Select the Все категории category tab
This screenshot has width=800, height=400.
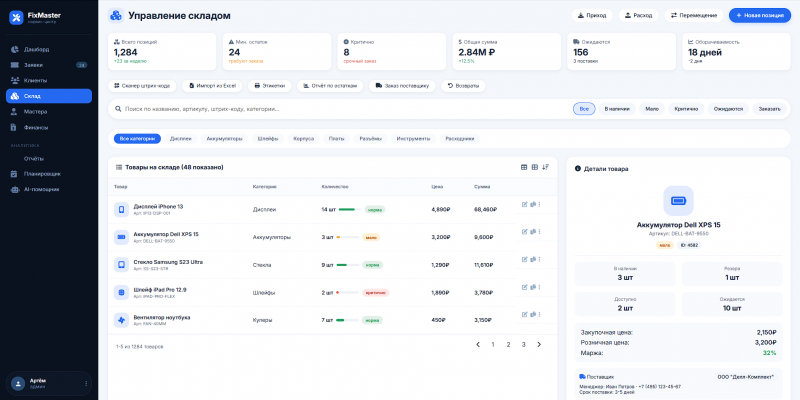point(137,139)
